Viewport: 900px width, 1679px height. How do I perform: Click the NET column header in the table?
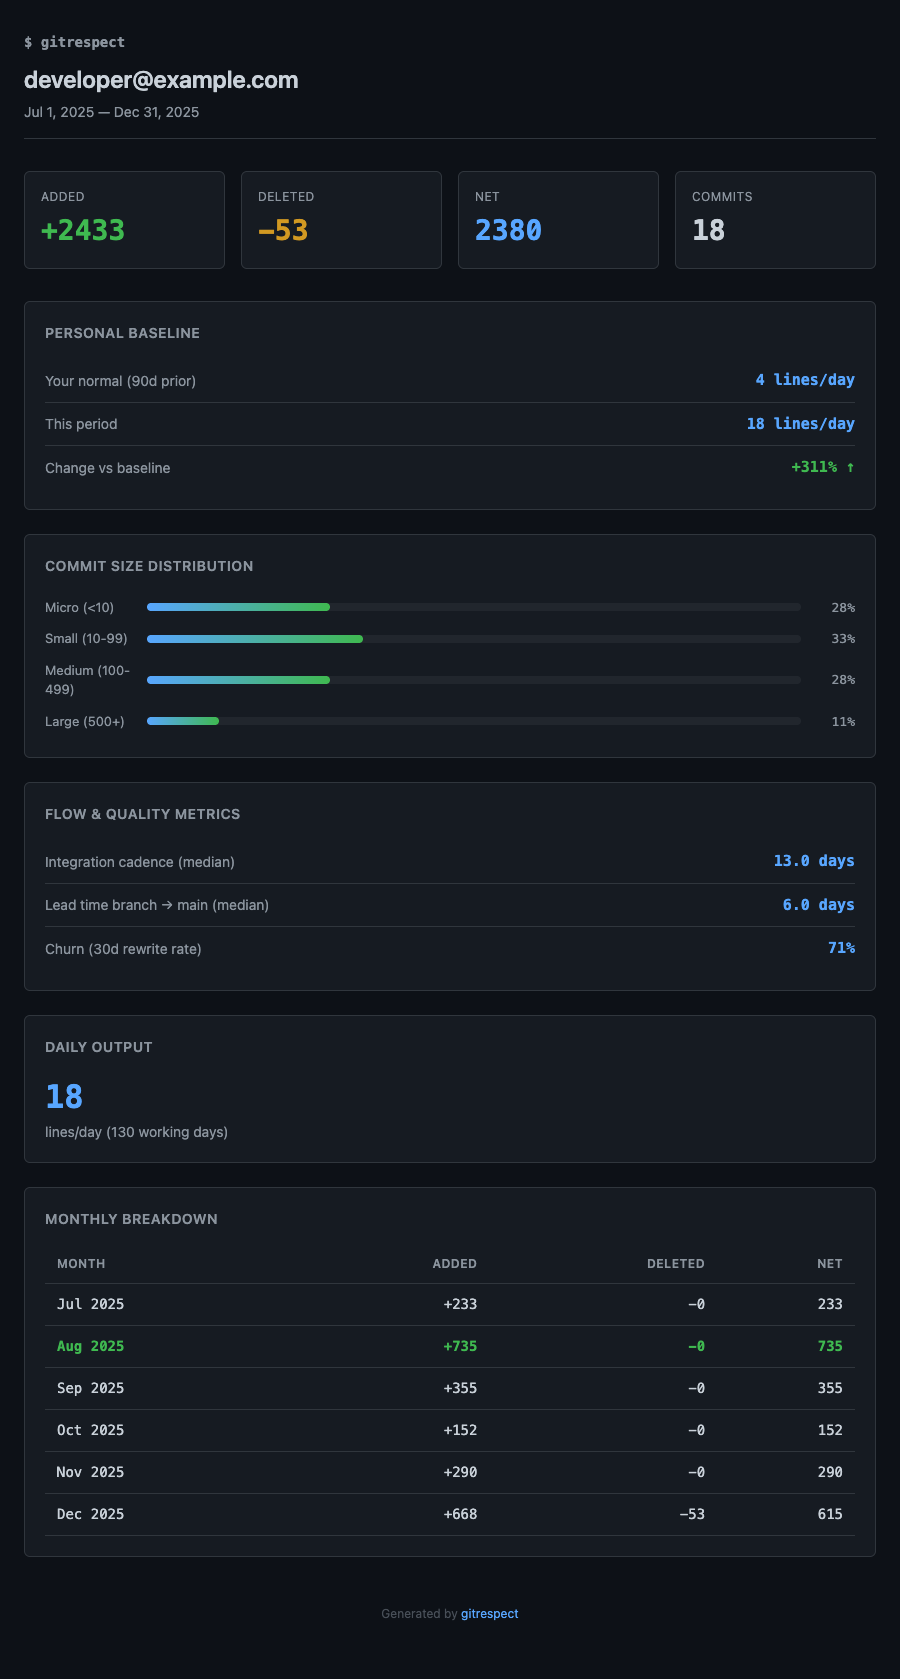(830, 1264)
